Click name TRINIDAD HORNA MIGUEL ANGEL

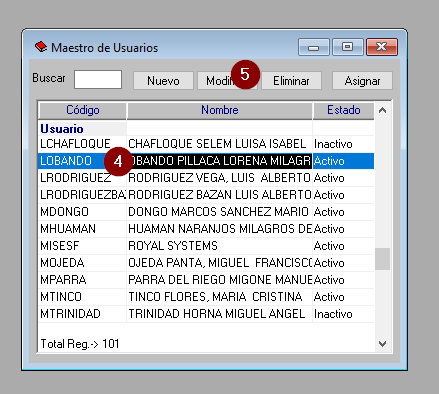pos(217,314)
